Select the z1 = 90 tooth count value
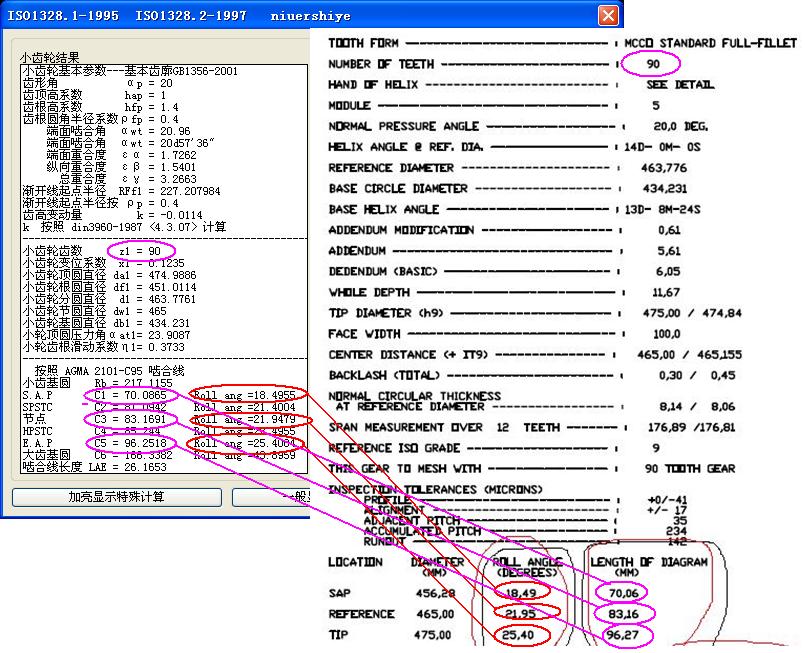This screenshot has height=653, width=805. click(x=140, y=251)
